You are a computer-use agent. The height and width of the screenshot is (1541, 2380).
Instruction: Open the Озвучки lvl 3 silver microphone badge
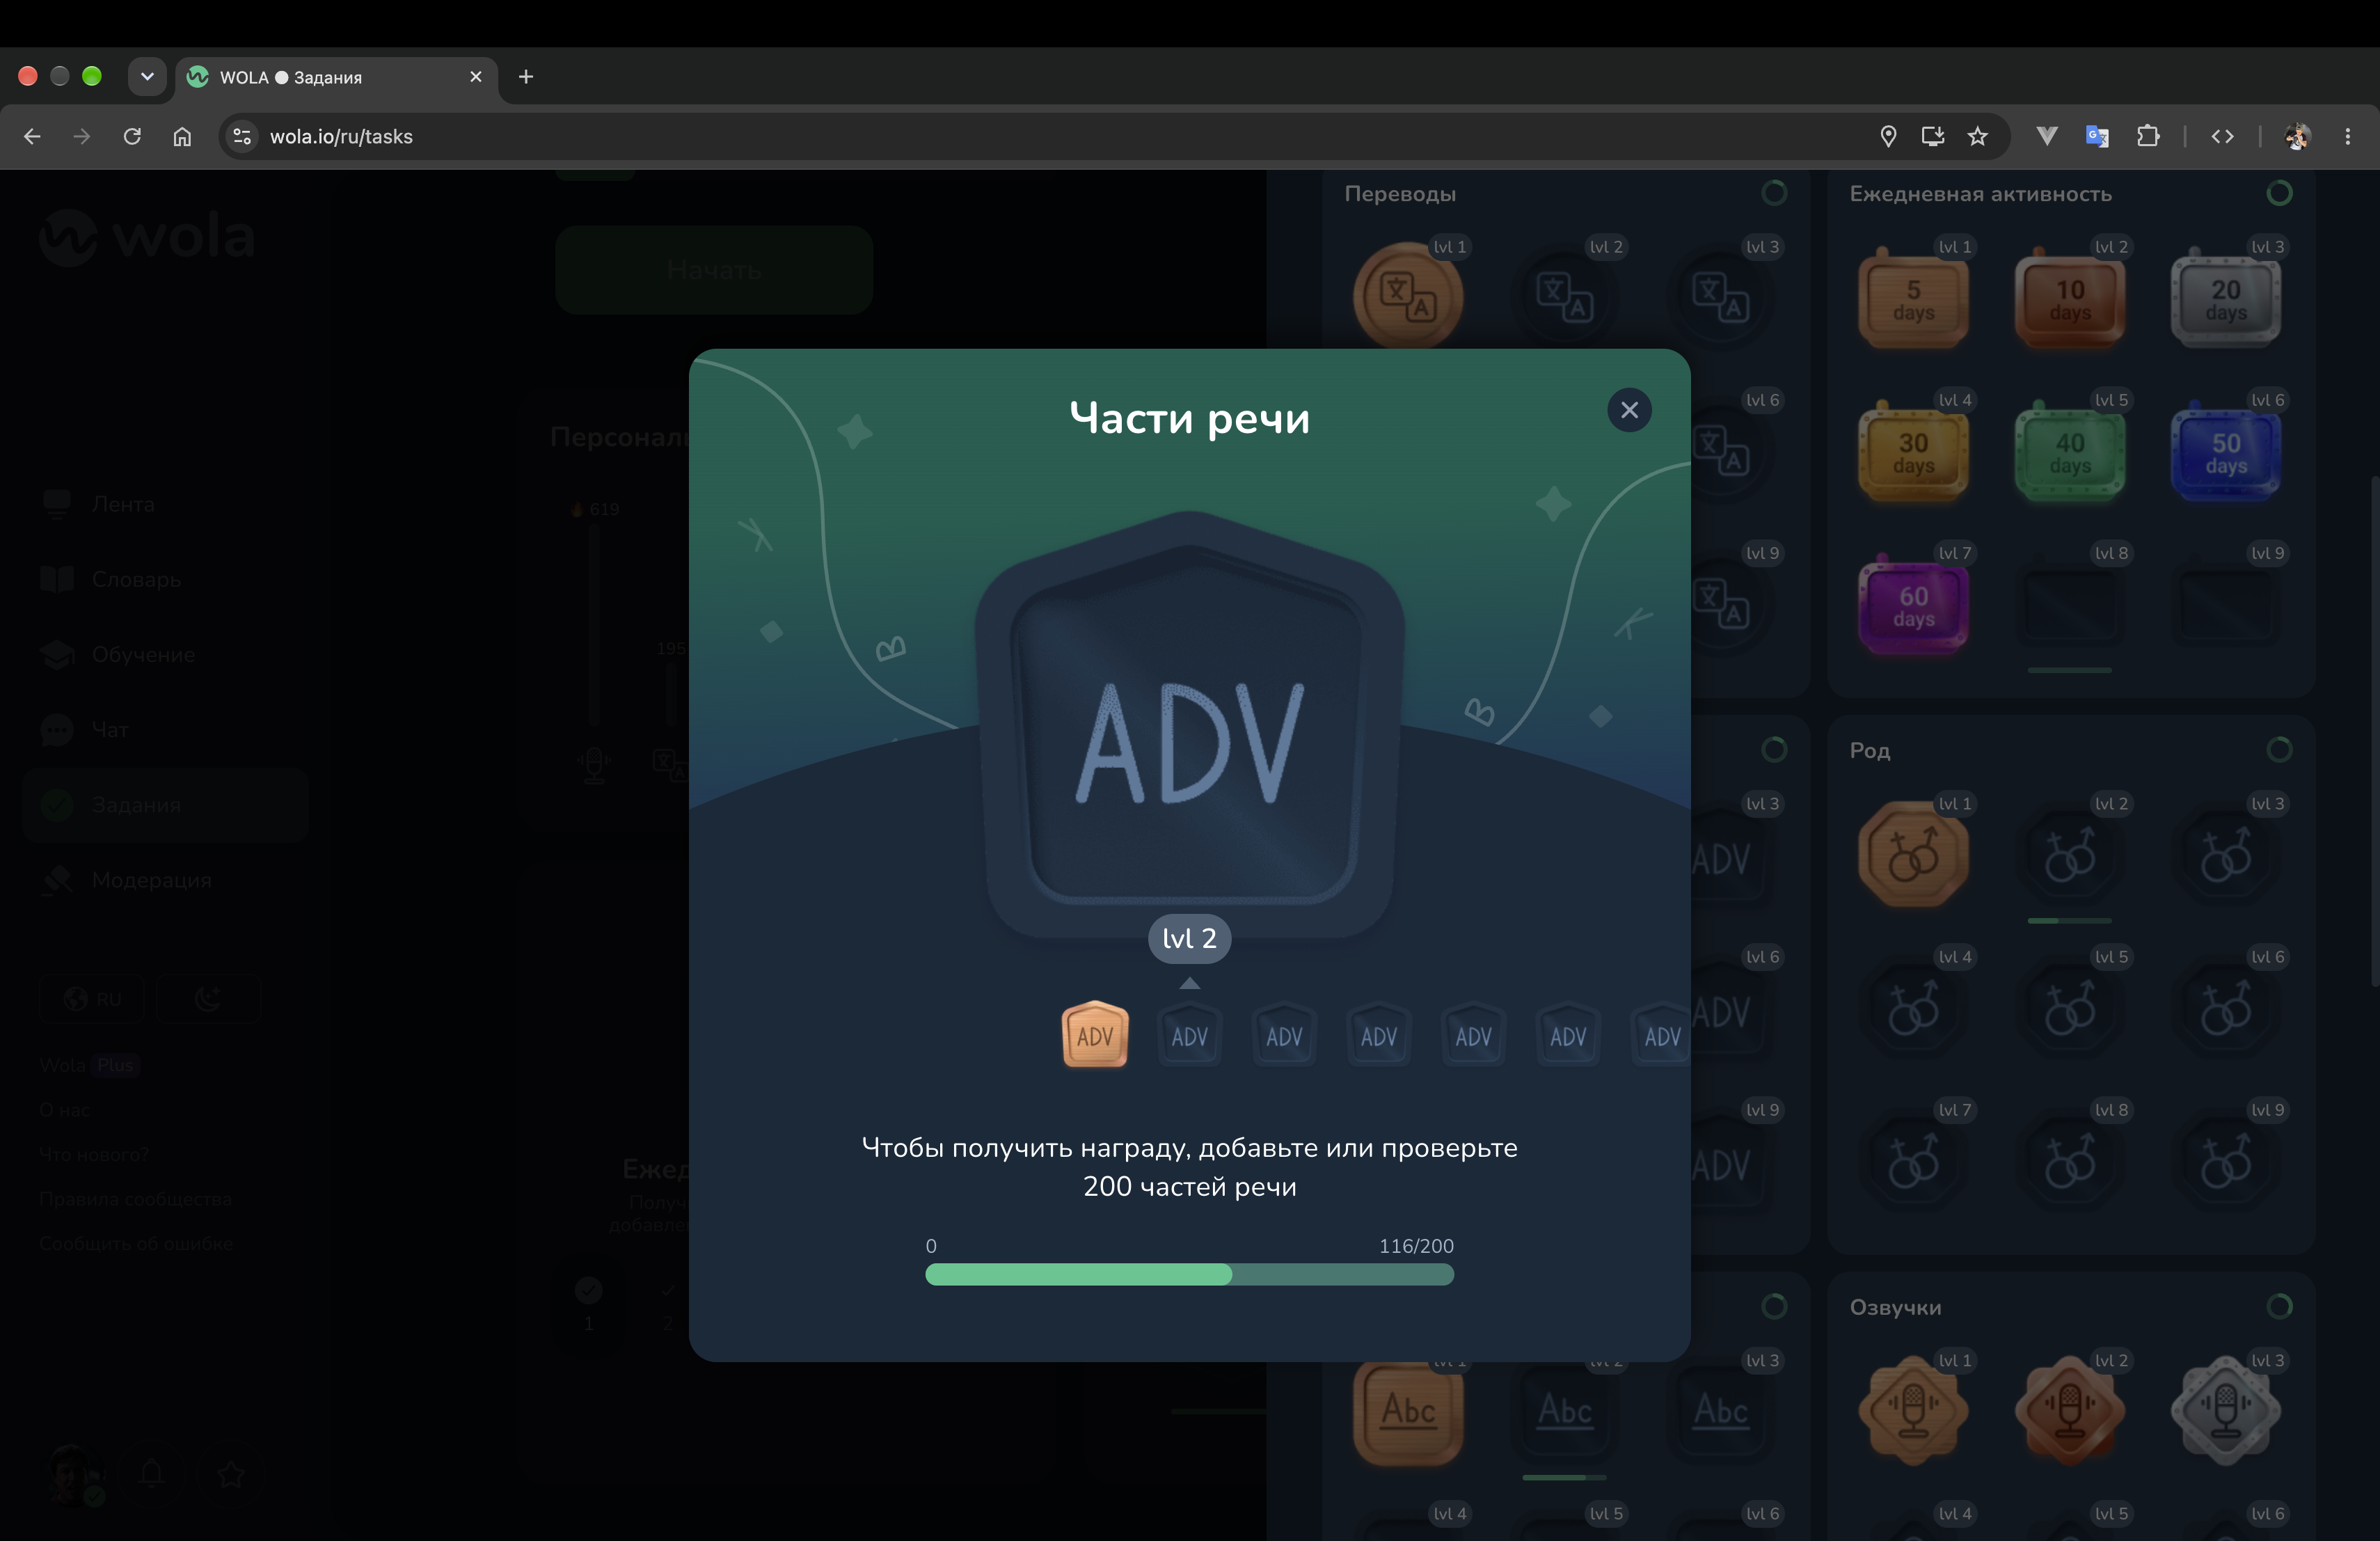click(2225, 1410)
